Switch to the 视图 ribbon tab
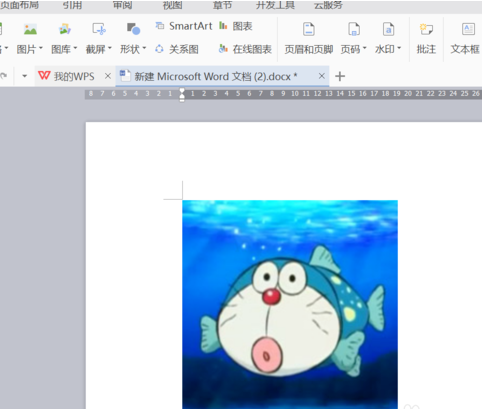This screenshot has height=409, width=482. coord(172,5)
